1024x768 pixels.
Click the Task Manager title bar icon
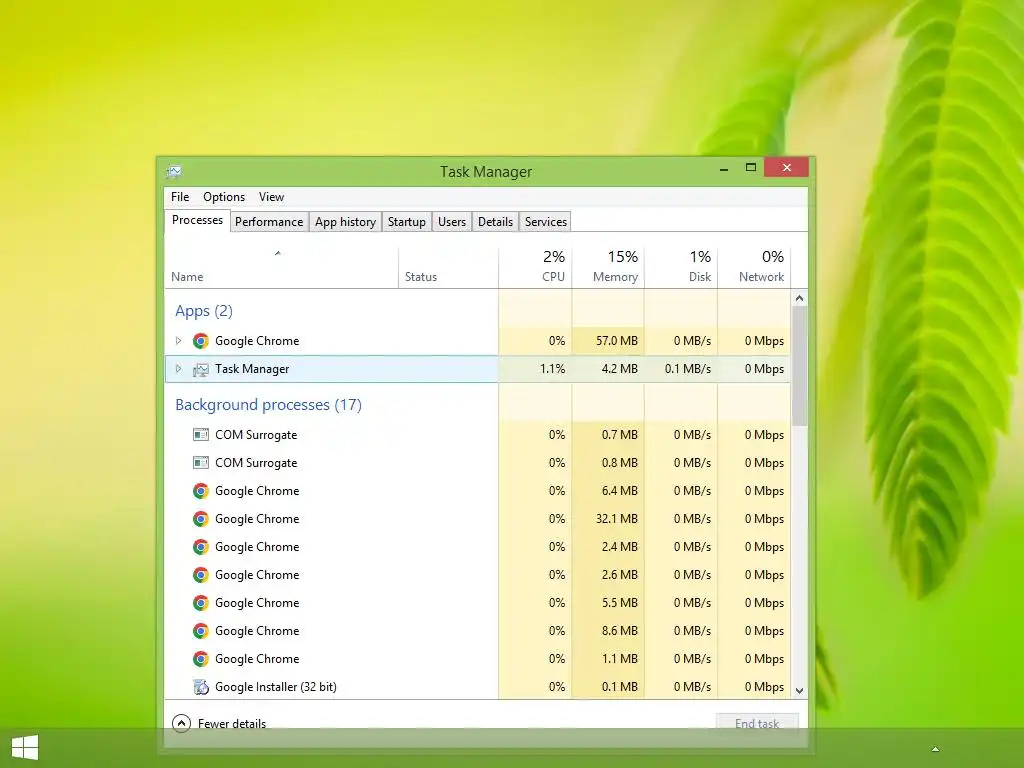[x=174, y=172]
